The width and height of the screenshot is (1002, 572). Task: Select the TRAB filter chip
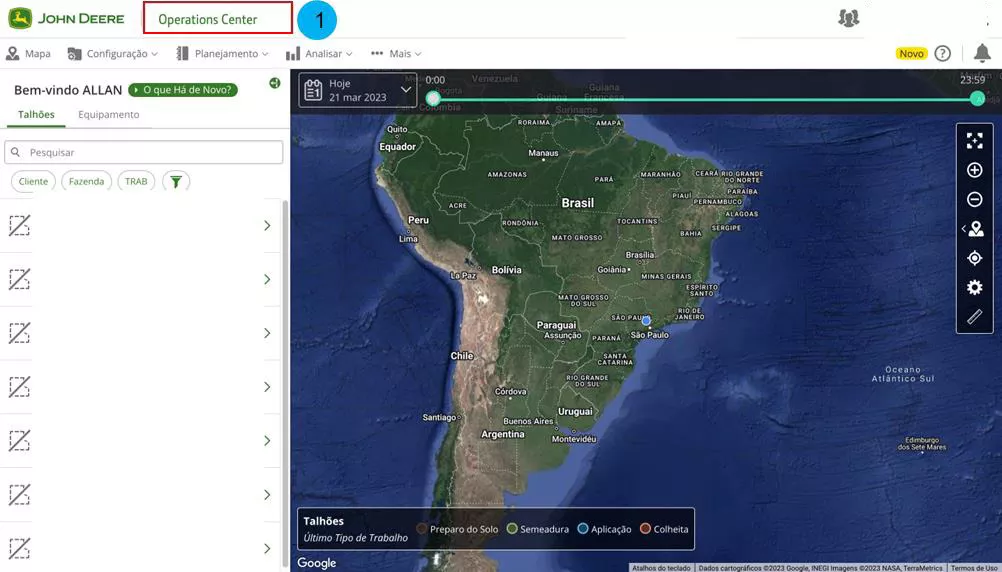coord(136,182)
